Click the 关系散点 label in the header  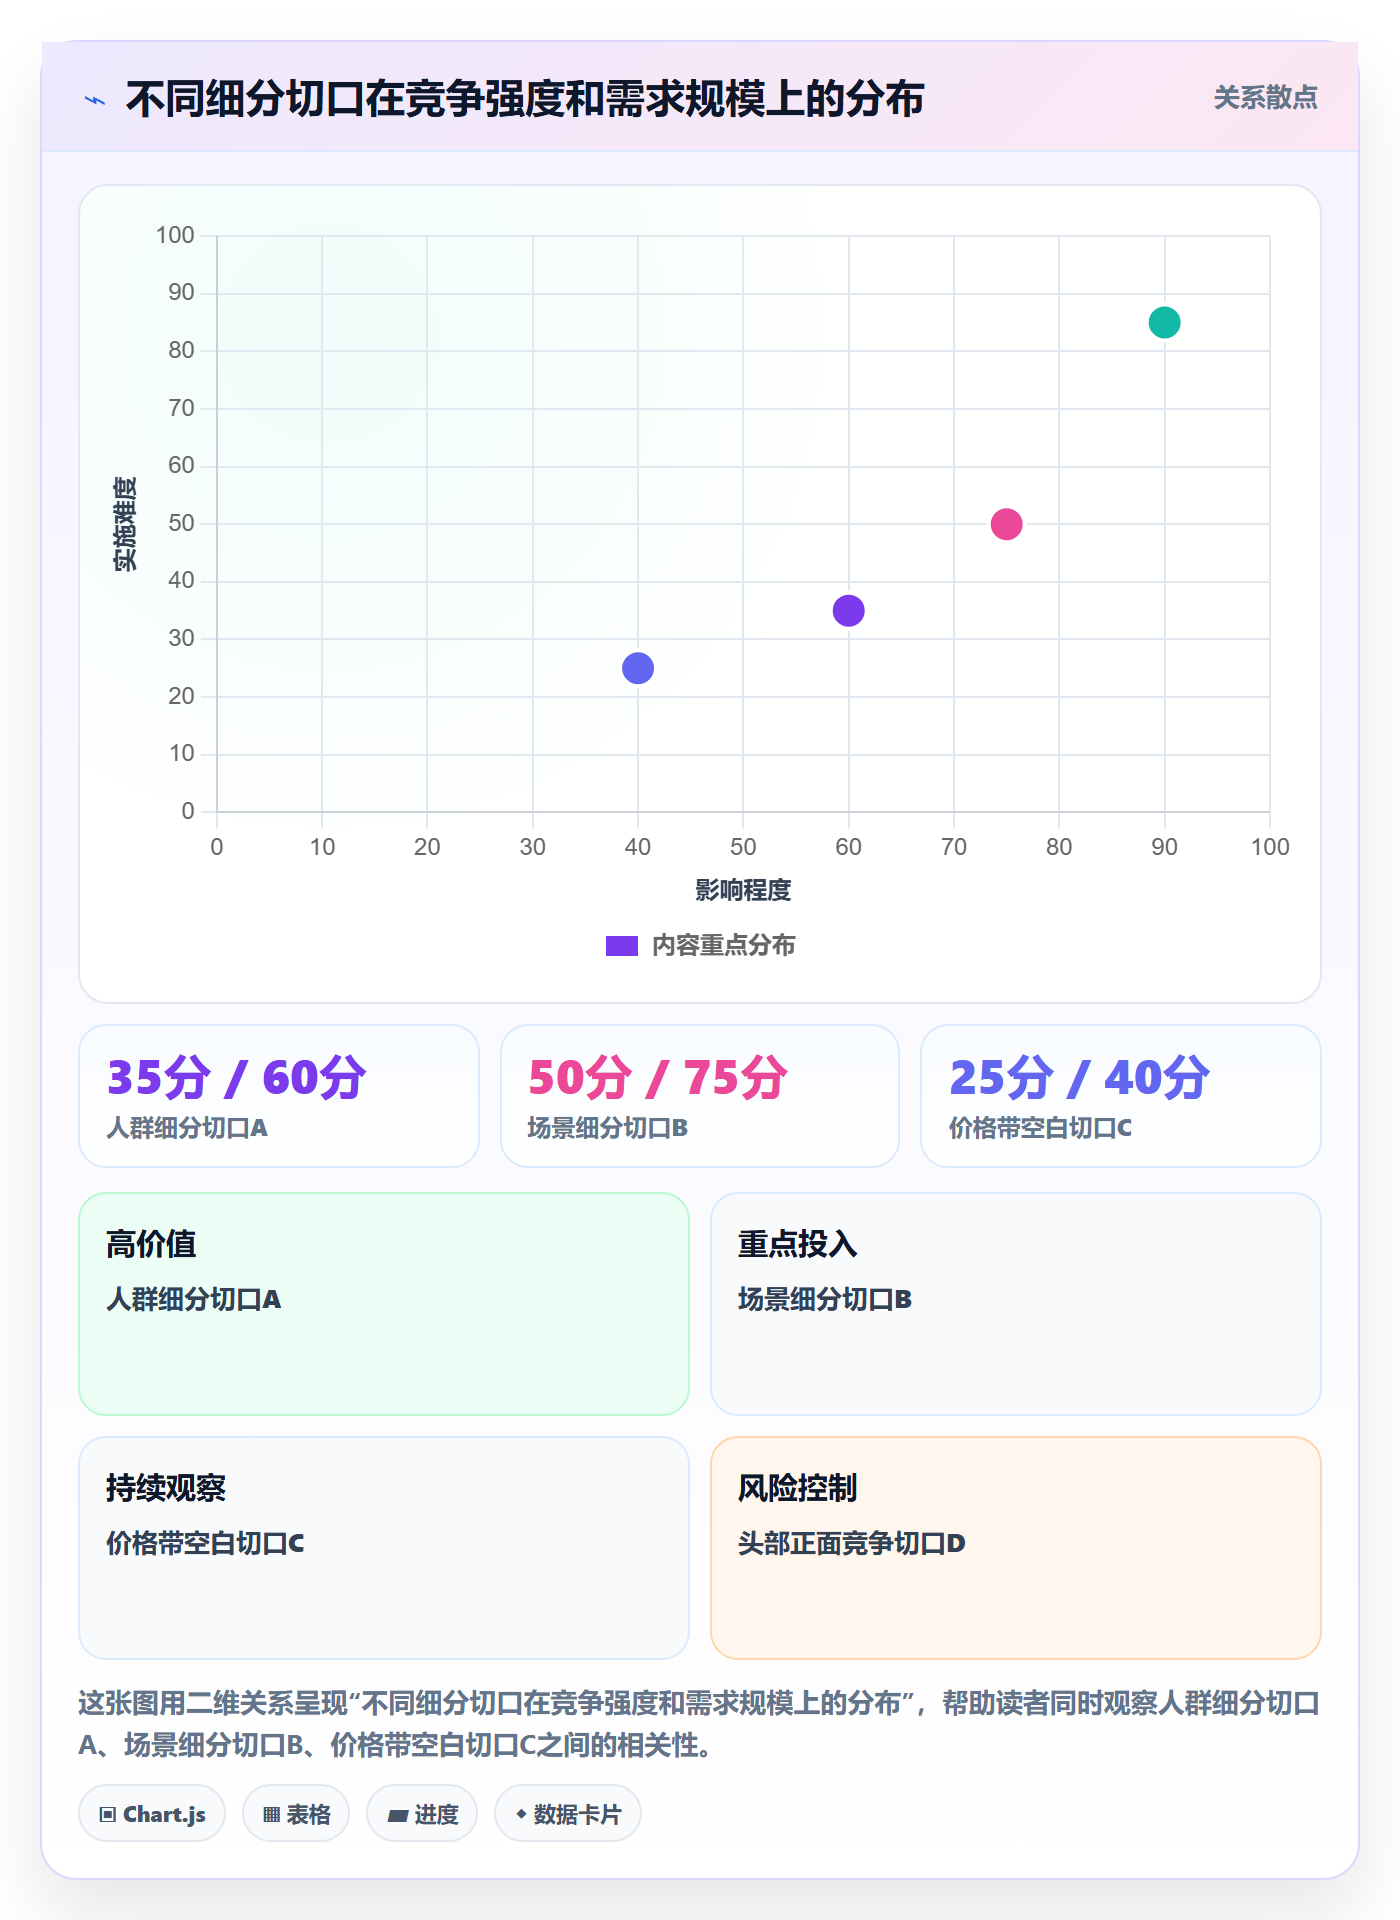1265,98
